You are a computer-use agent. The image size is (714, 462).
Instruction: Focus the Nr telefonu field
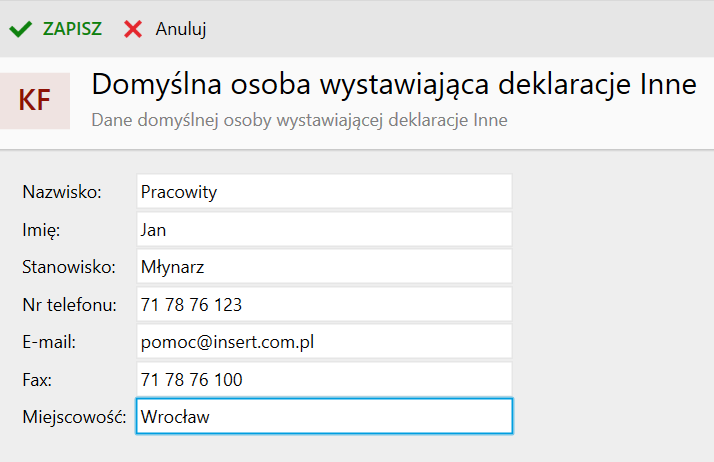point(324,304)
